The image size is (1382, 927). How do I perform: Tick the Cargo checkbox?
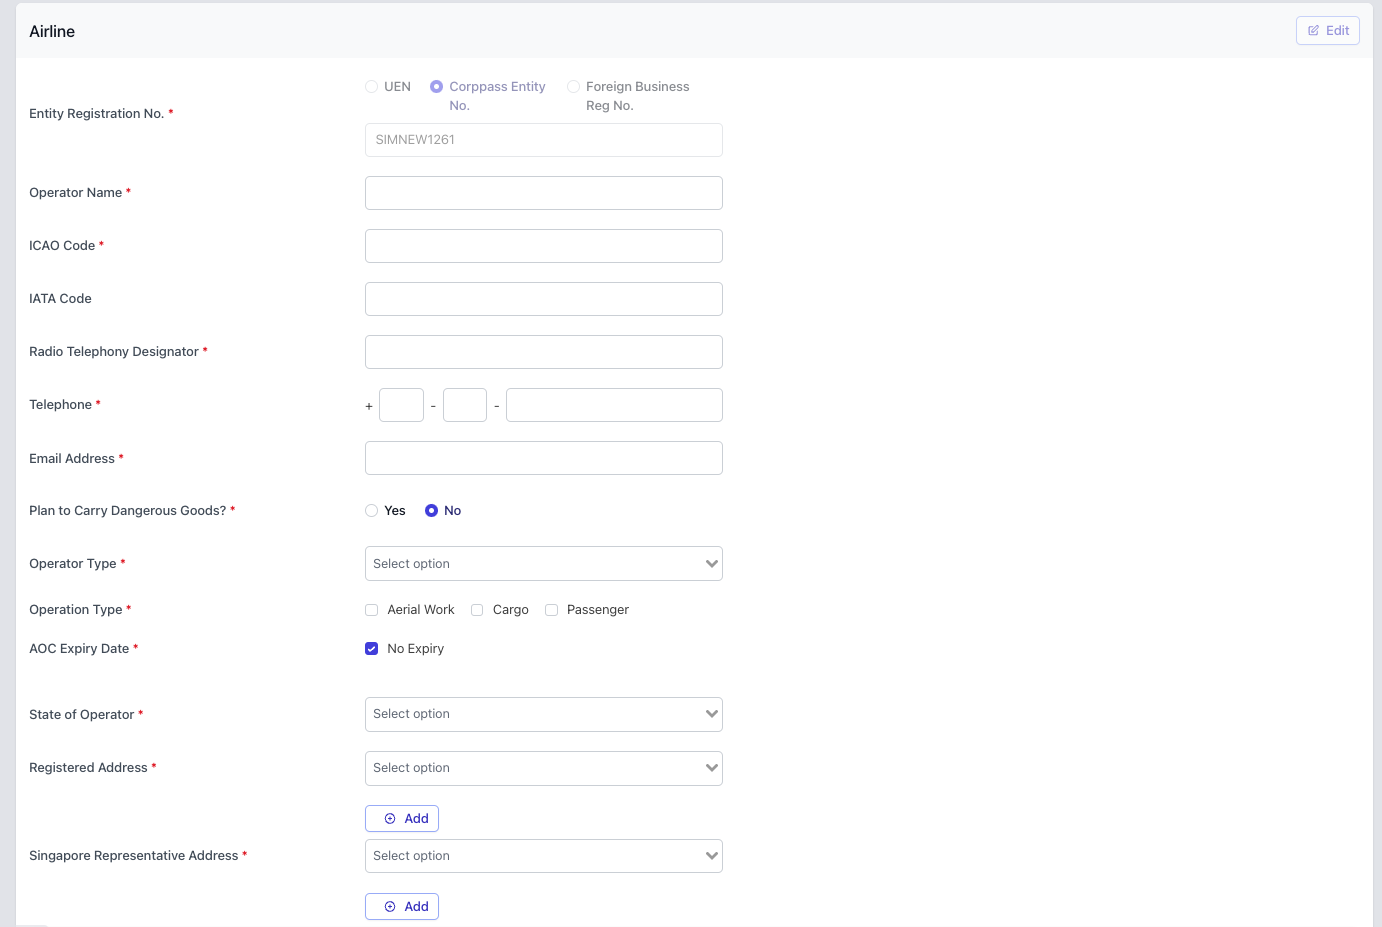tap(477, 610)
